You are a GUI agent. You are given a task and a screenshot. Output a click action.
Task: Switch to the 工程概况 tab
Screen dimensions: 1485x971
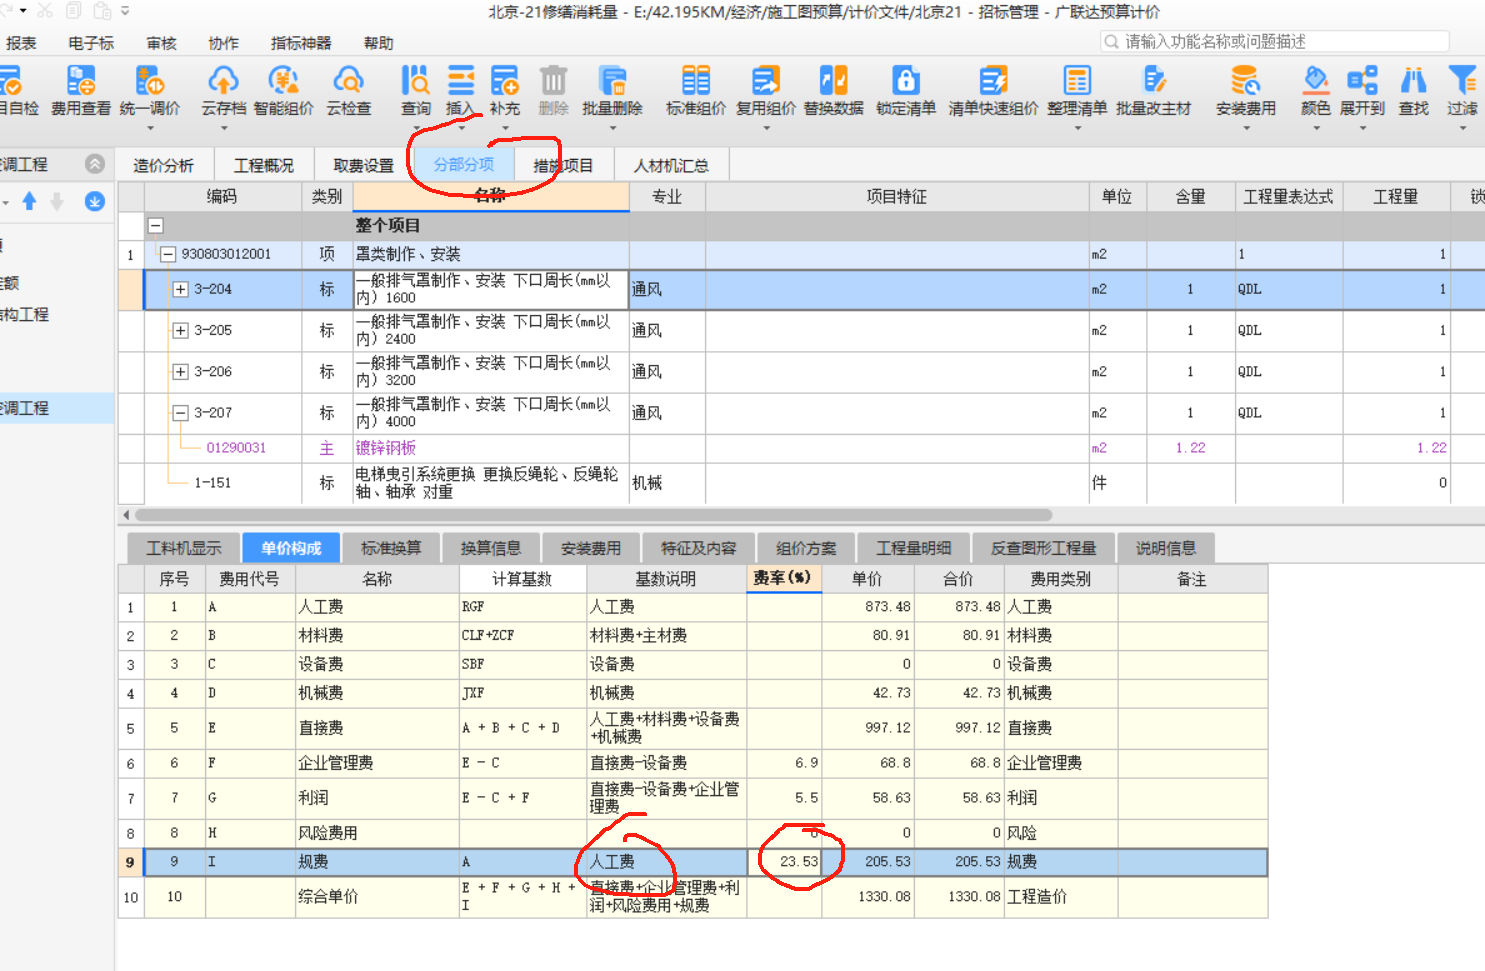264,165
